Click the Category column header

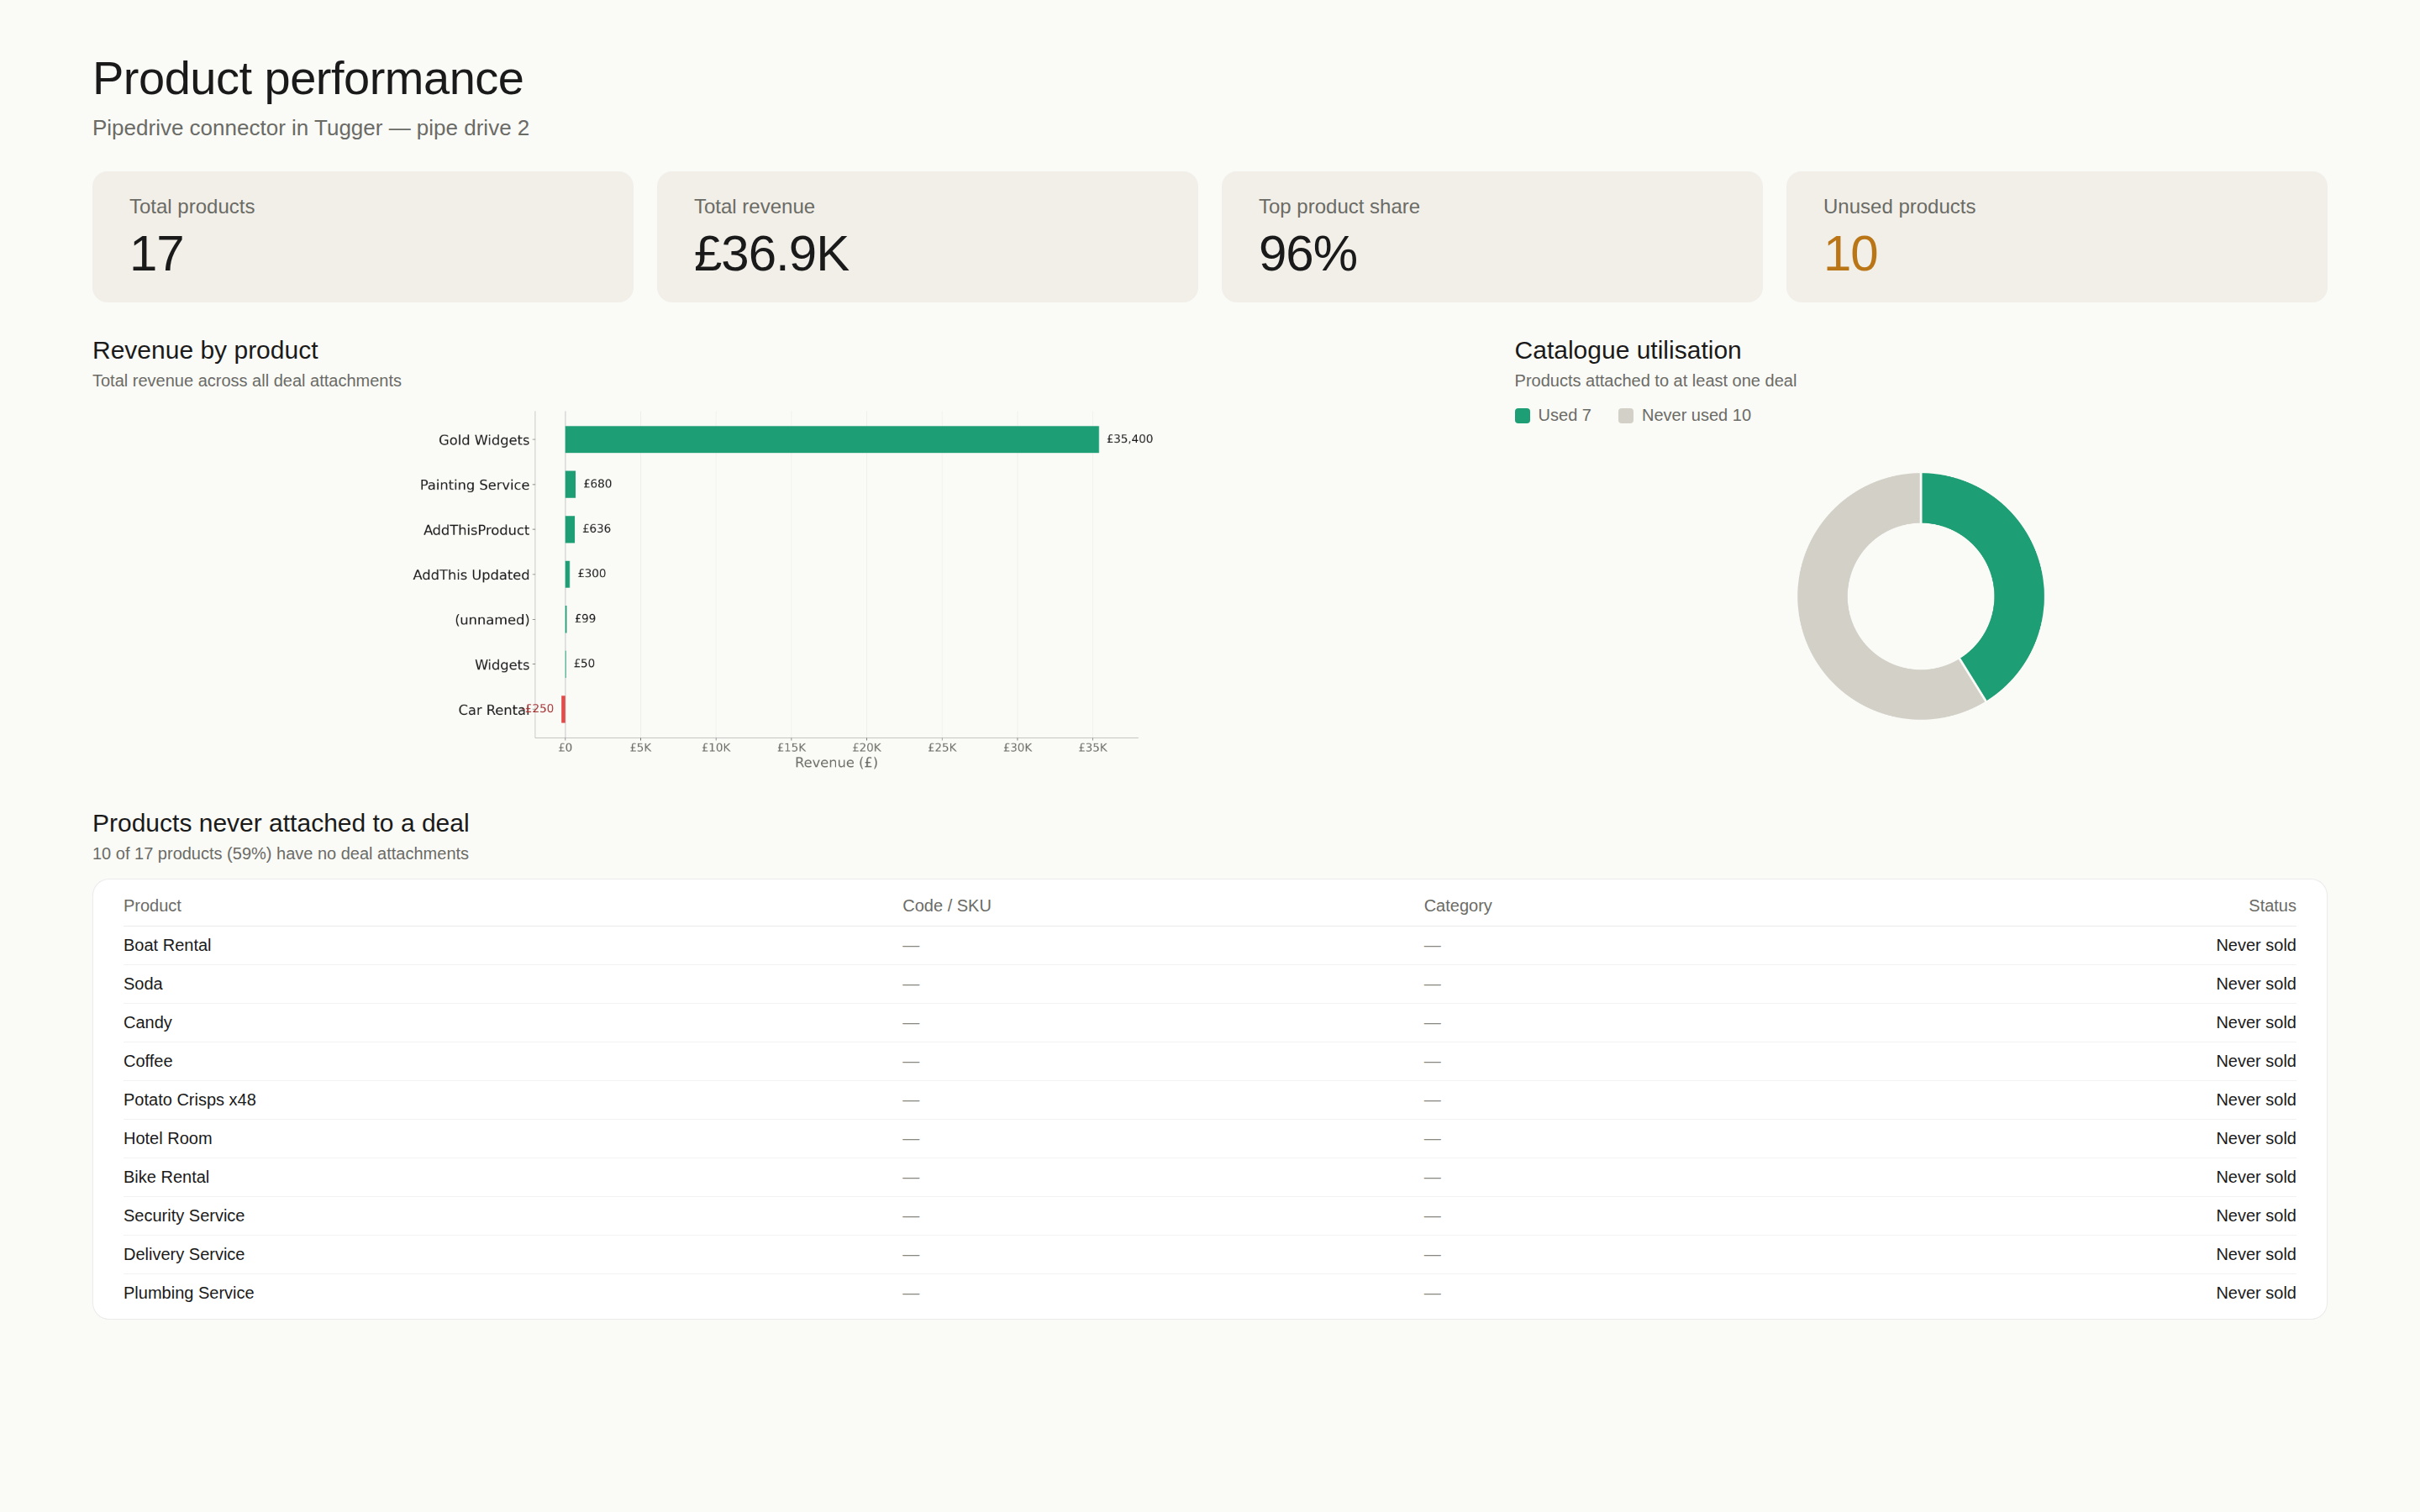(1457, 906)
